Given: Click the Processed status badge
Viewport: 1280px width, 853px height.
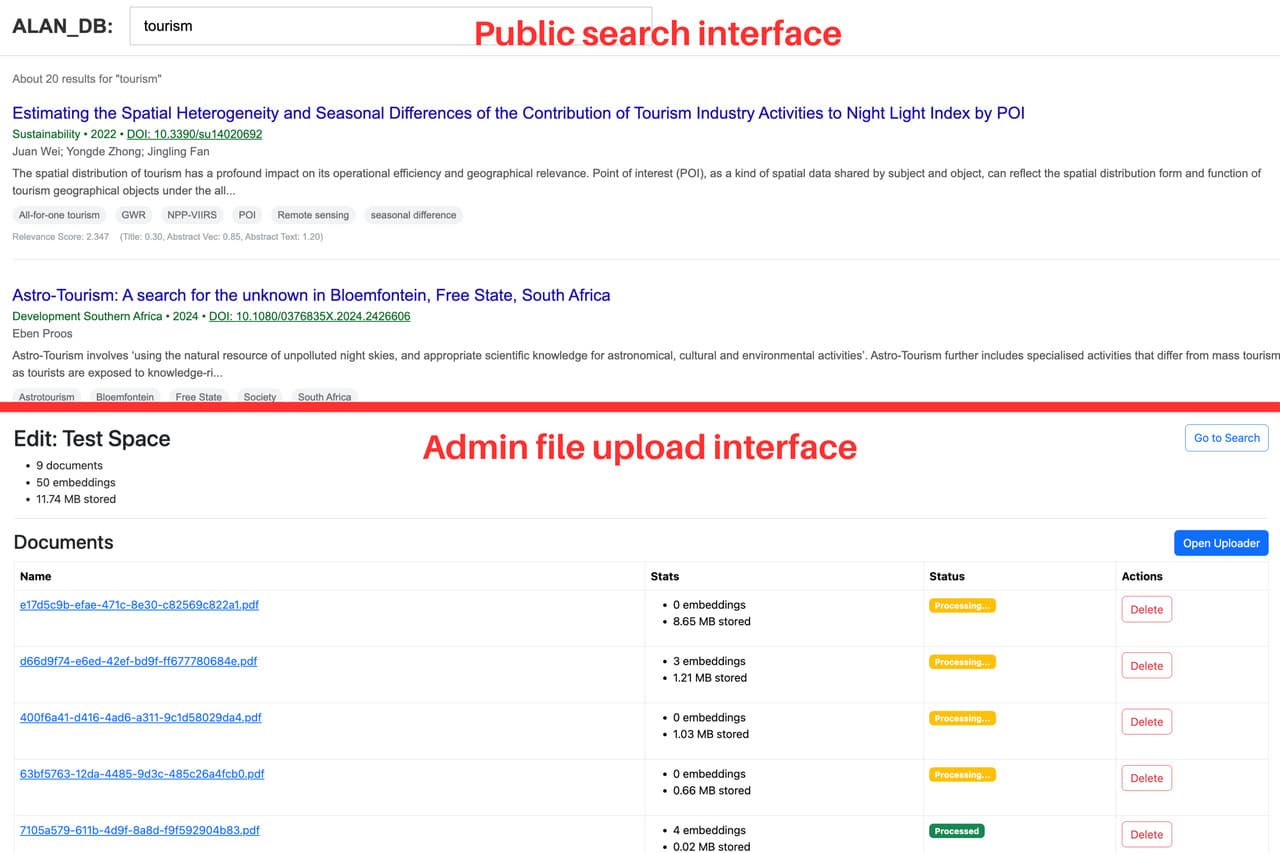Looking at the screenshot, I should click(956, 831).
